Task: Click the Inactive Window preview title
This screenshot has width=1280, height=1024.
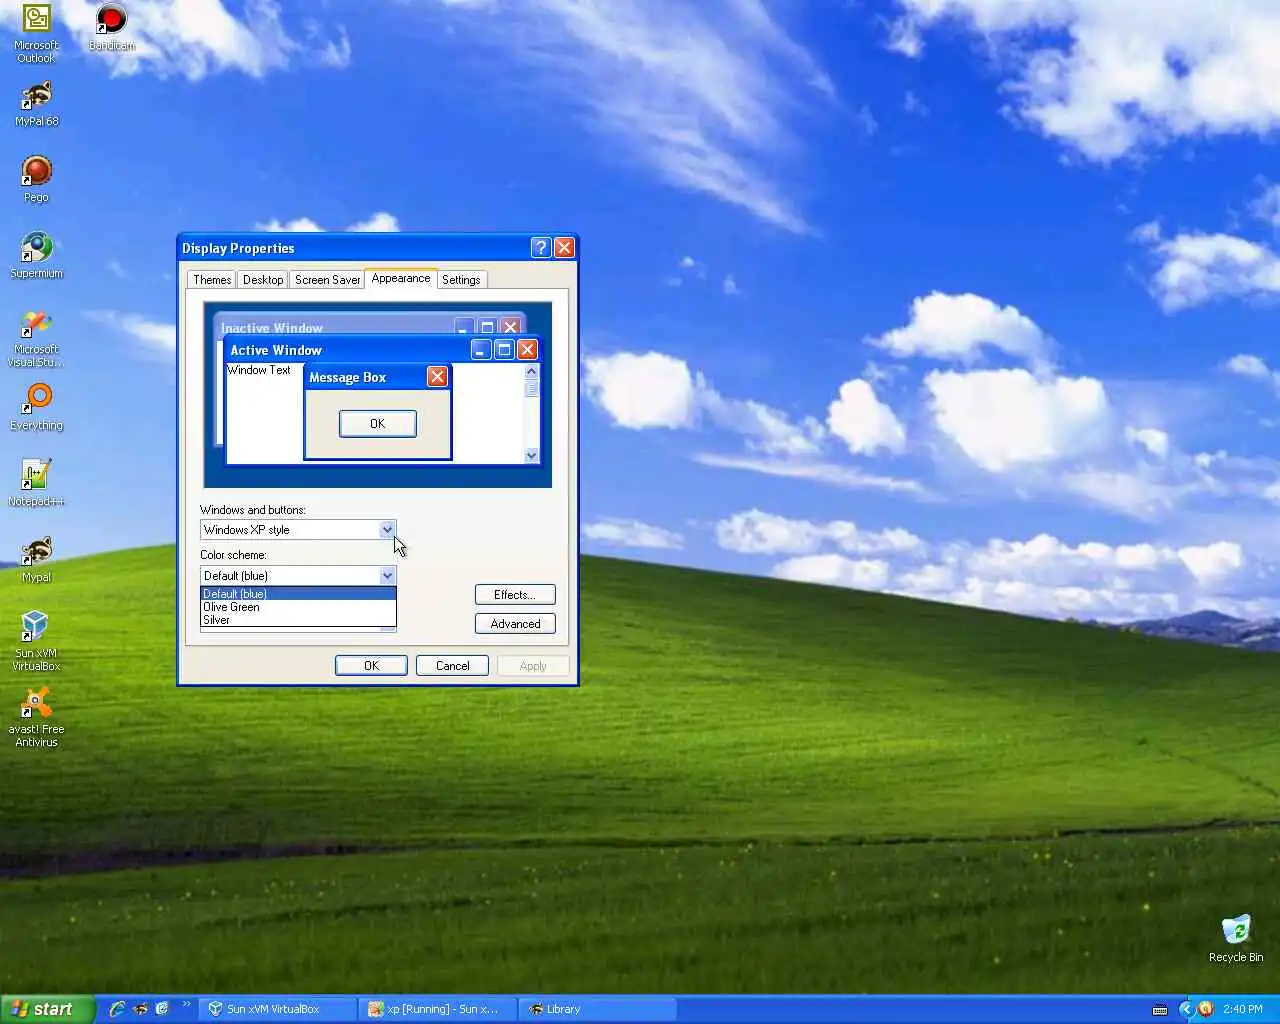Action: click(x=272, y=328)
